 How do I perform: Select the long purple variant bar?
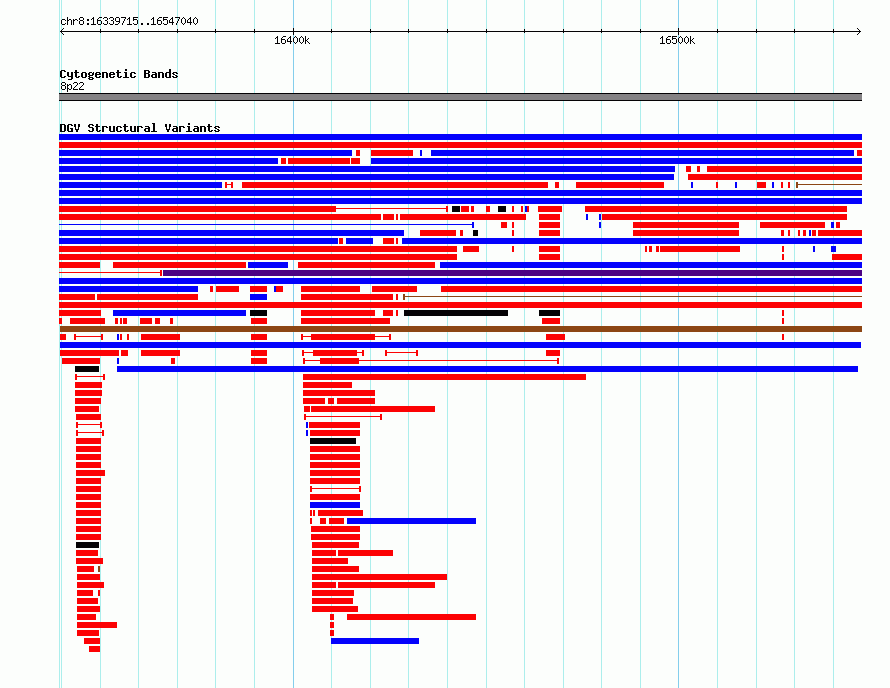512,273
